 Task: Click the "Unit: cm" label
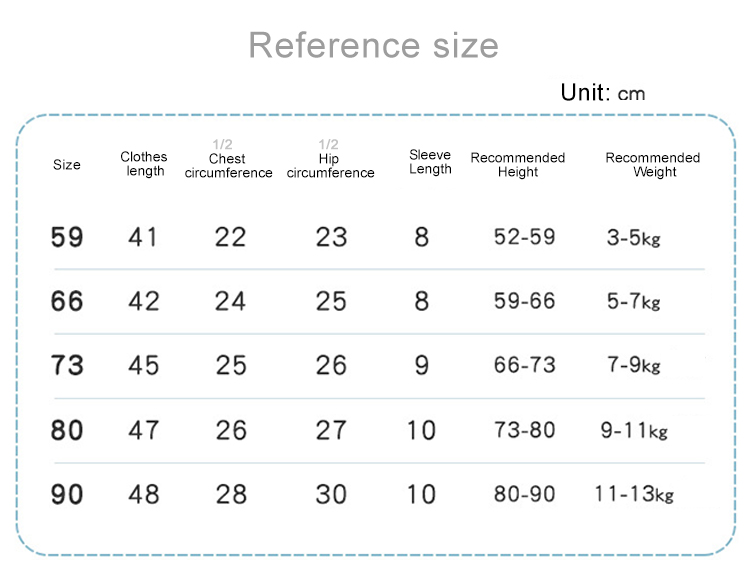click(x=602, y=93)
